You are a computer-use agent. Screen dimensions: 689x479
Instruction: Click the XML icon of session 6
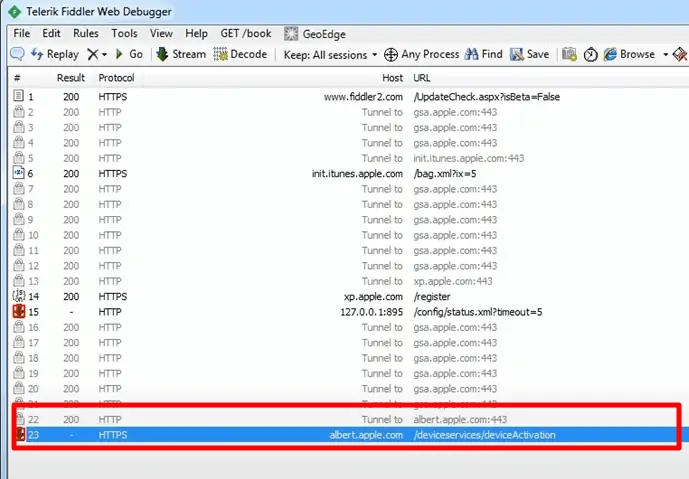coord(18,172)
